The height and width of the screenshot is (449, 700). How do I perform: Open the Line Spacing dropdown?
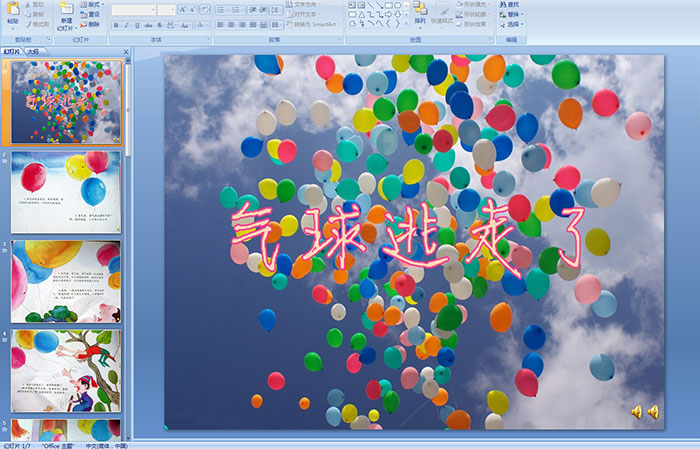pyautogui.click(x=276, y=10)
